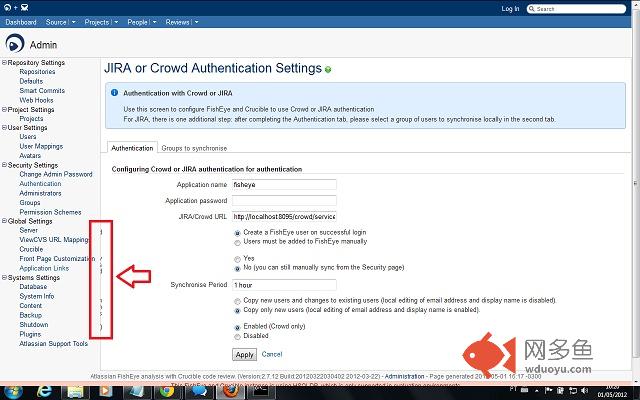This screenshot has width=640, height=400.
Task: Collapse the Systems Settings tree section
Action: click(x=4, y=277)
